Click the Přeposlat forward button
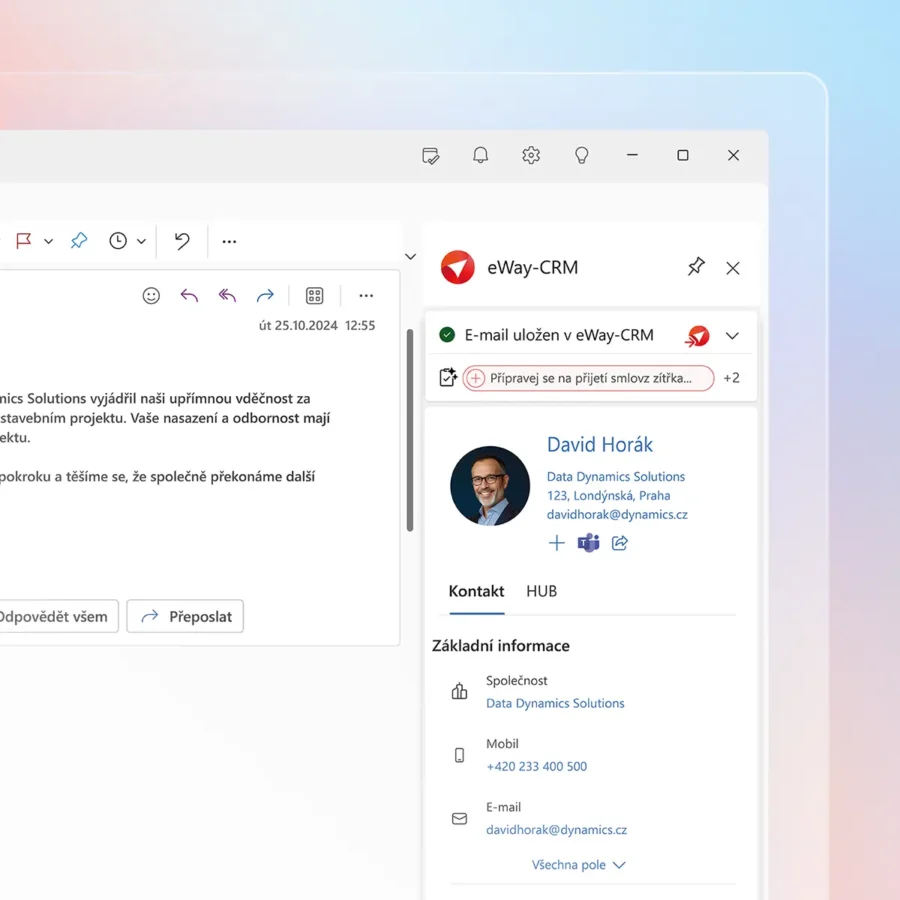Screen dimensions: 900x900 pyautogui.click(x=185, y=616)
